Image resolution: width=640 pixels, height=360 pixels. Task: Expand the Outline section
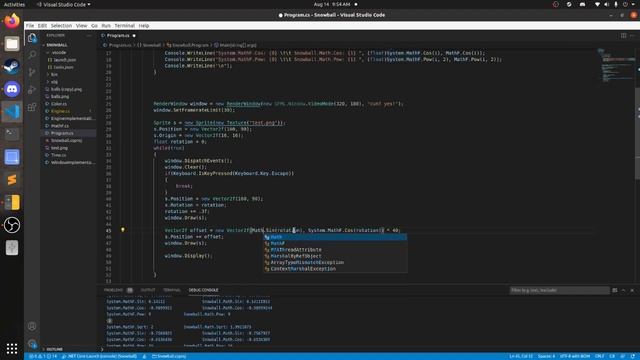click(54, 349)
